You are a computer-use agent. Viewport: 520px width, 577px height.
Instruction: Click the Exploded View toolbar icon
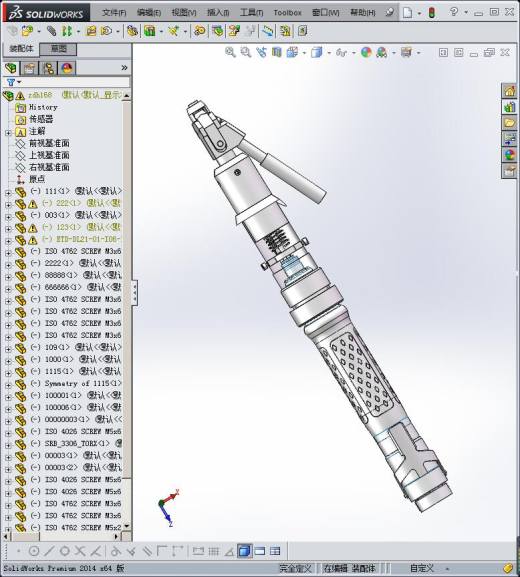[x=234, y=31]
